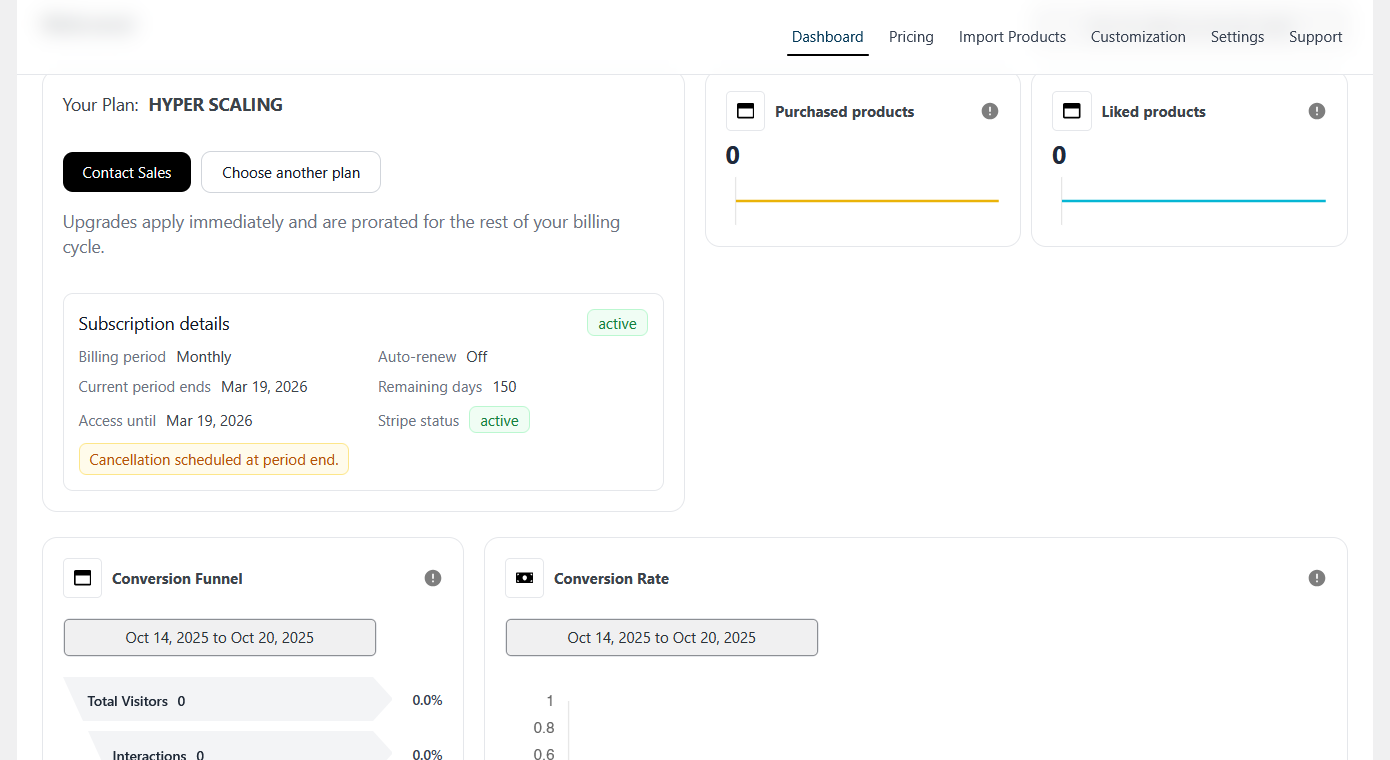Expand the Conversion Rate date range selector

(662, 638)
